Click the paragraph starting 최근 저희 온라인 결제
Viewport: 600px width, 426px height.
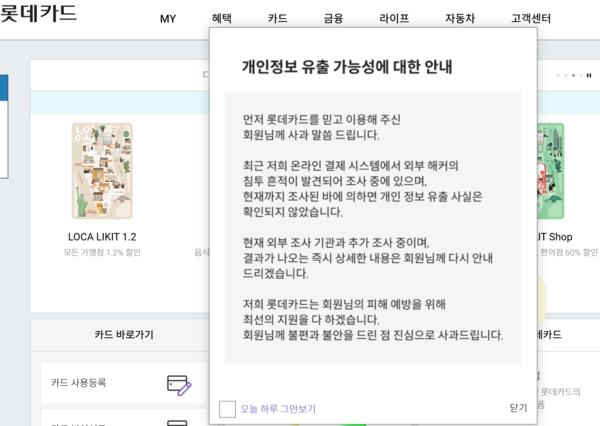coord(362,189)
